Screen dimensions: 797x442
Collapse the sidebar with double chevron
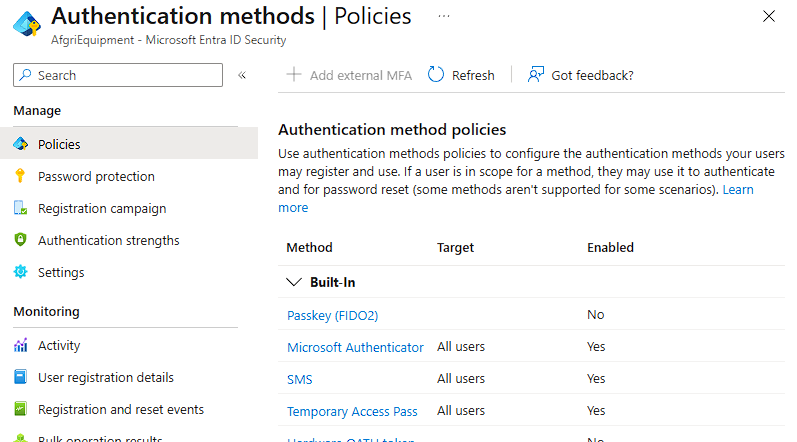[x=242, y=75]
